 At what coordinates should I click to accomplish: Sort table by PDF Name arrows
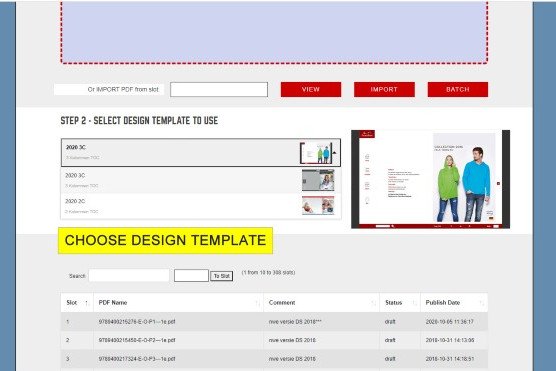(258, 303)
